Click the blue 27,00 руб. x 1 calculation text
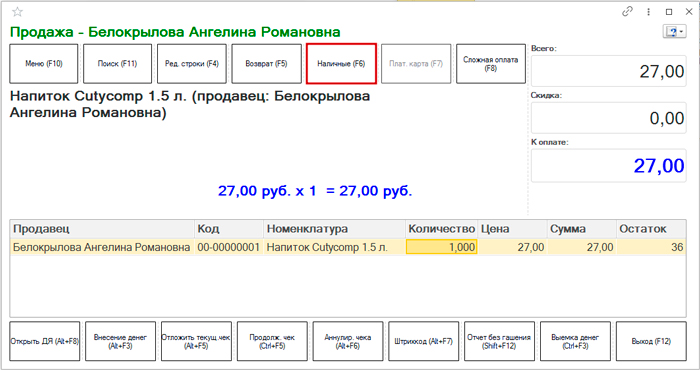Screen dimensions: 700x370 (x=315, y=191)
